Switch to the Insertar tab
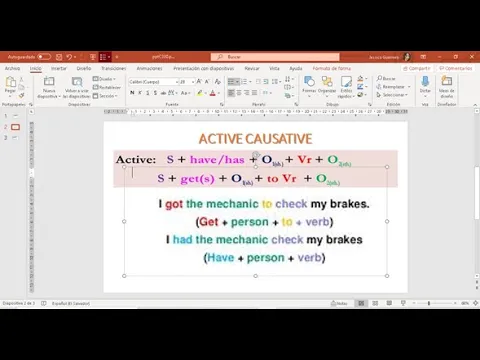The width and height of the screenshot is (480, 360). tap(59, 68)
